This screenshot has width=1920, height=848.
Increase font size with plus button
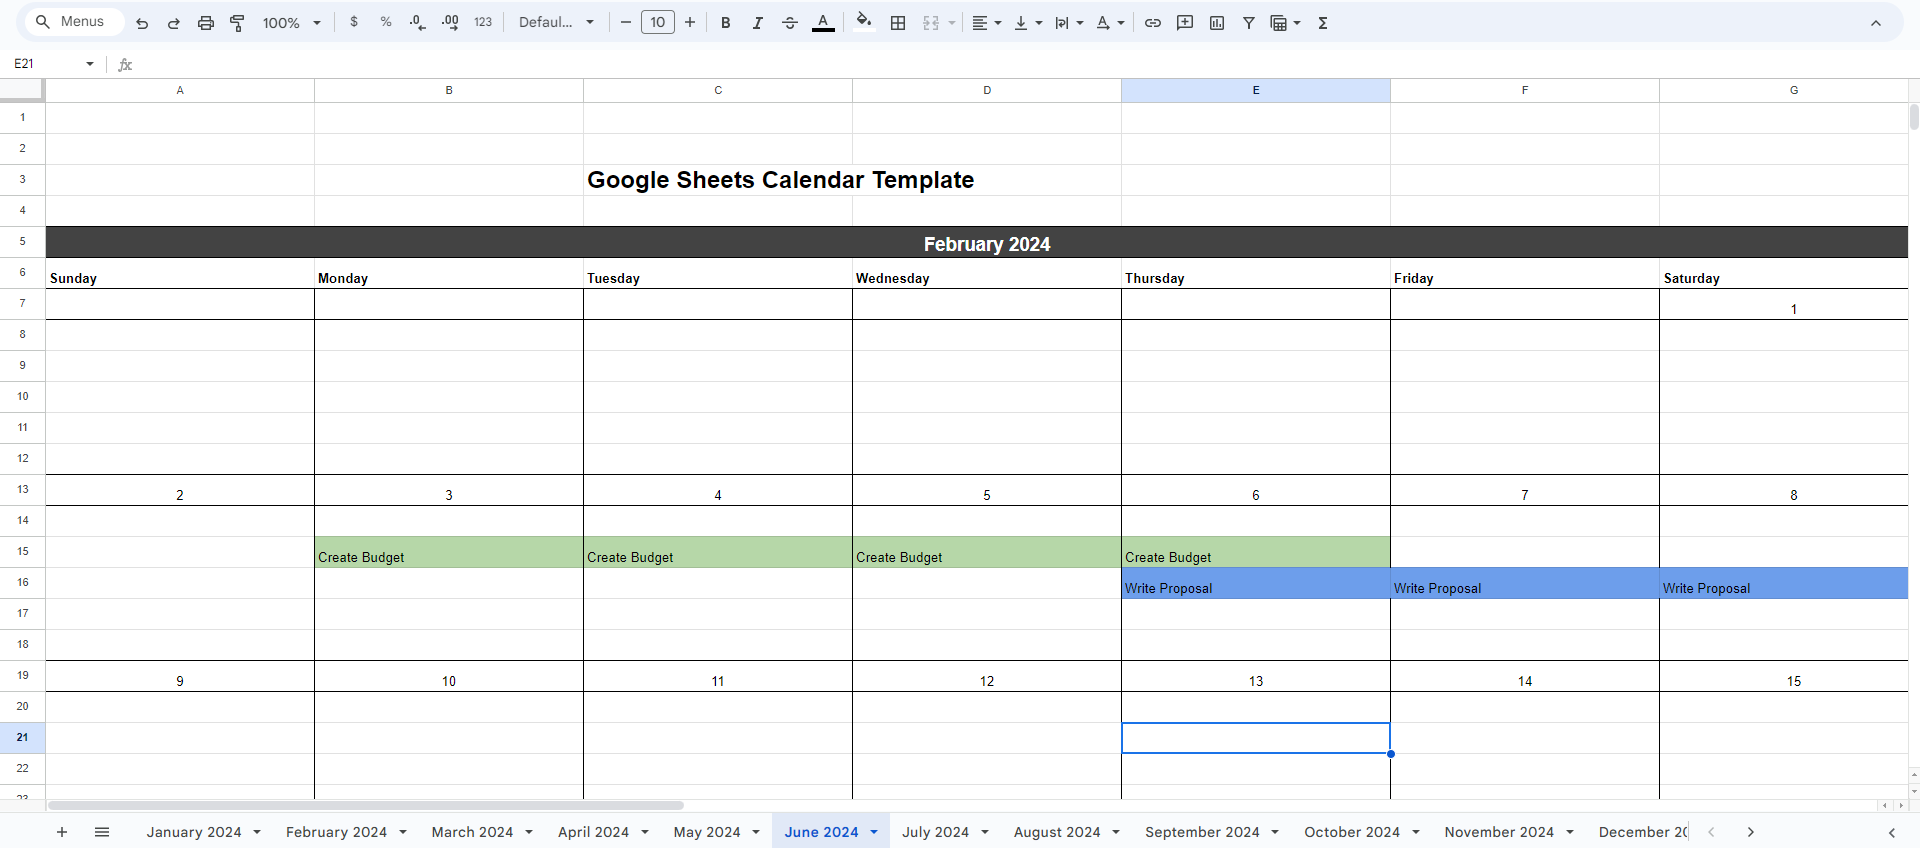[690, 22]
